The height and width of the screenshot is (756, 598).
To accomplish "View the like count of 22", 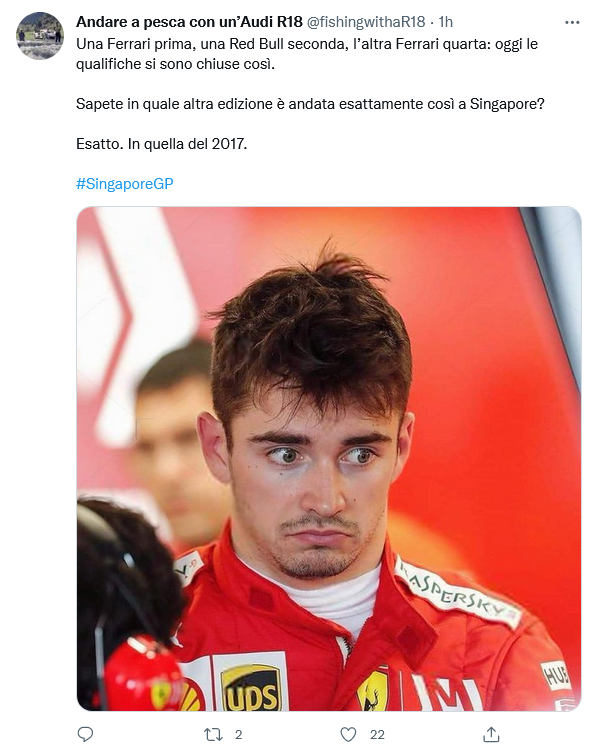I will coord(377,734).
